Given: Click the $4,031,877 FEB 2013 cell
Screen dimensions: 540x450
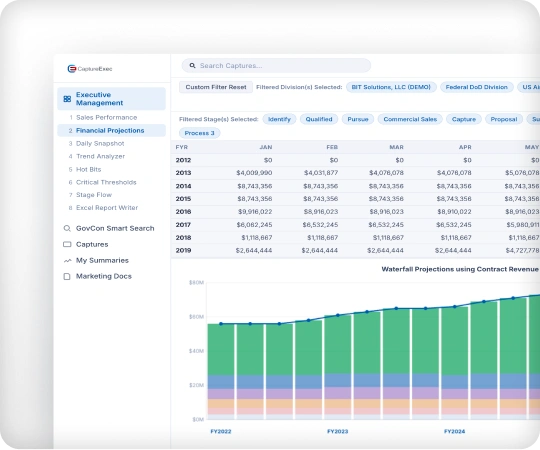Looking at the screenshot, I should pos(321,173).
